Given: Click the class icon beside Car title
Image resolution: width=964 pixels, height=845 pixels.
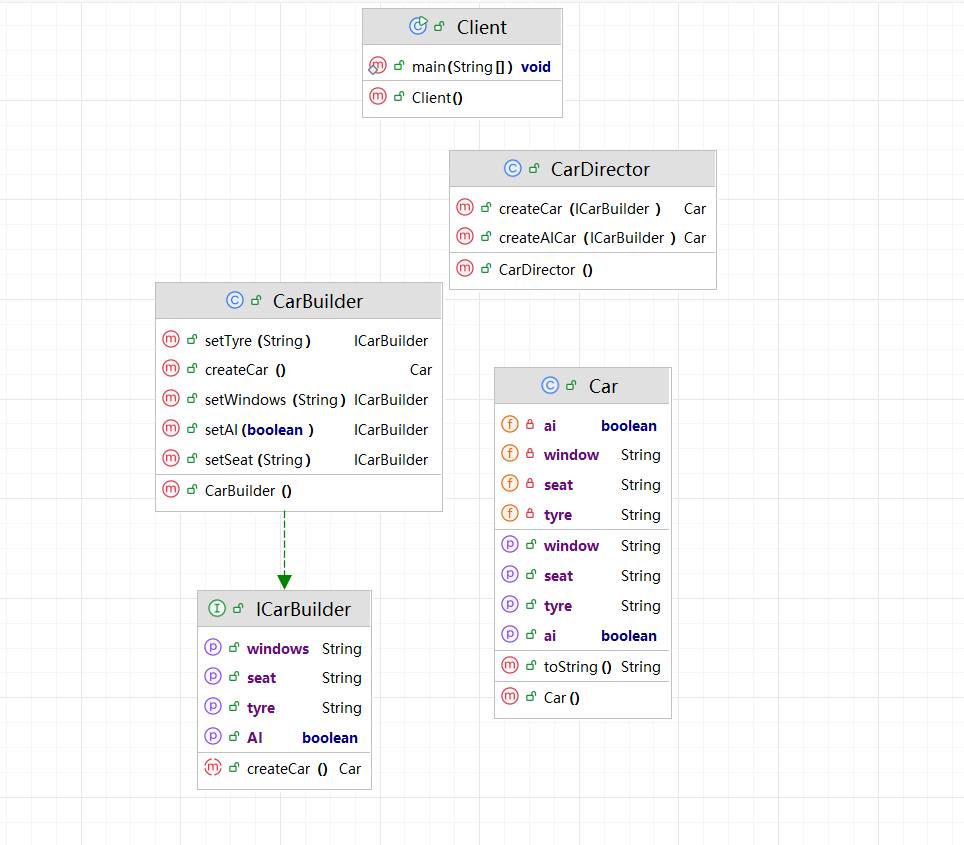Looking at the screenshot, I should point(550,386).
